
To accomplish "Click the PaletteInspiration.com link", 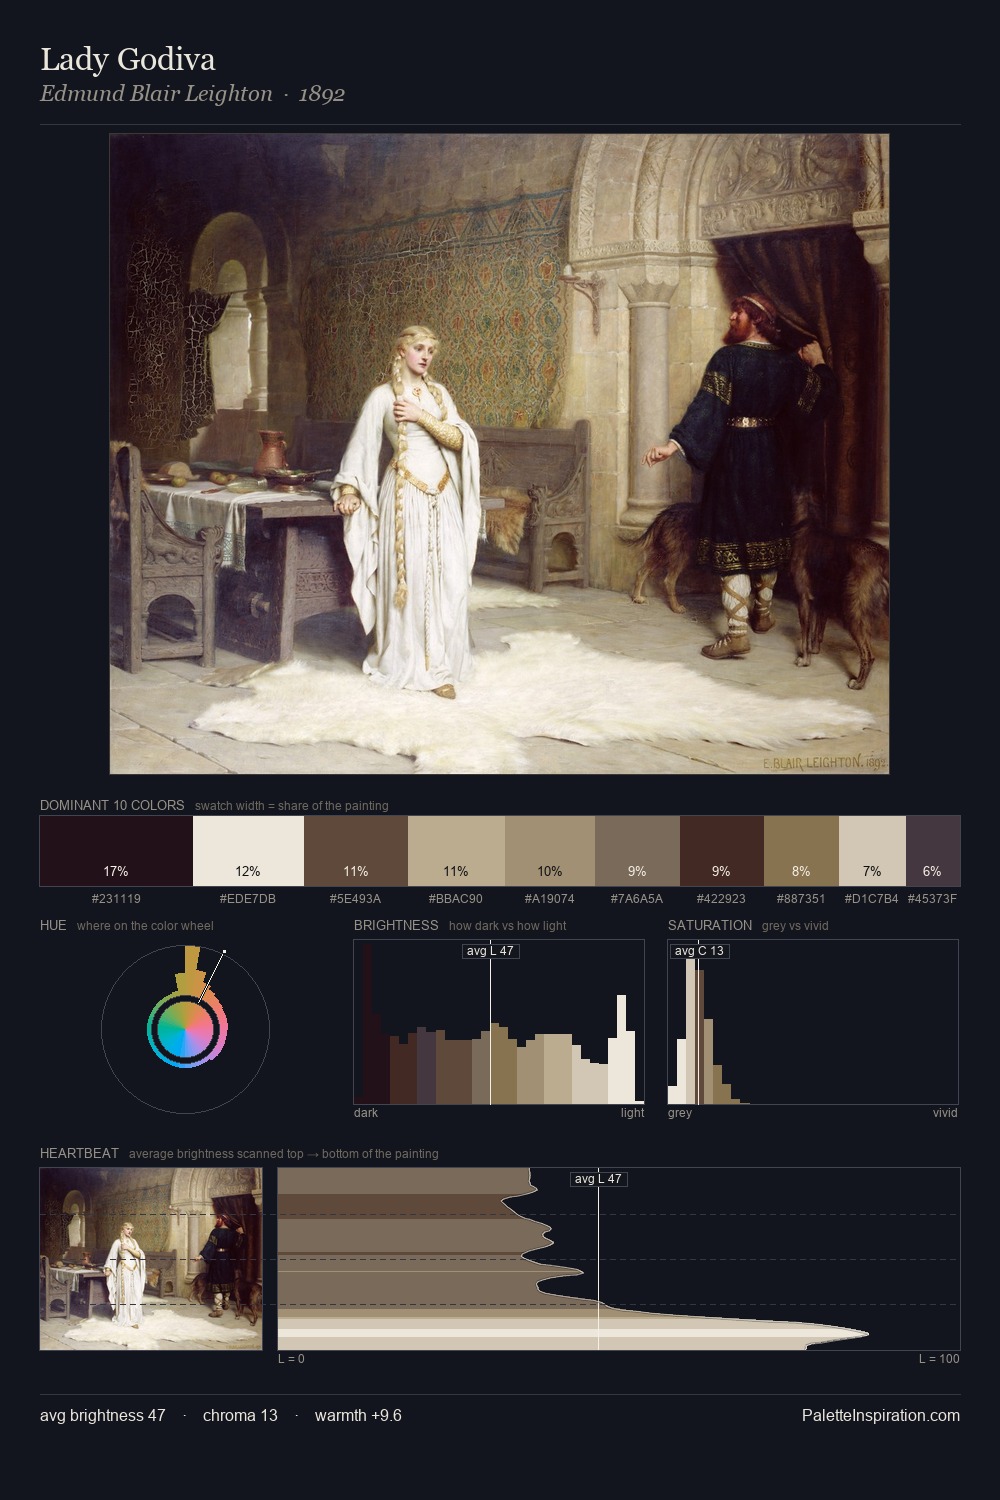I will point(881,1415).
